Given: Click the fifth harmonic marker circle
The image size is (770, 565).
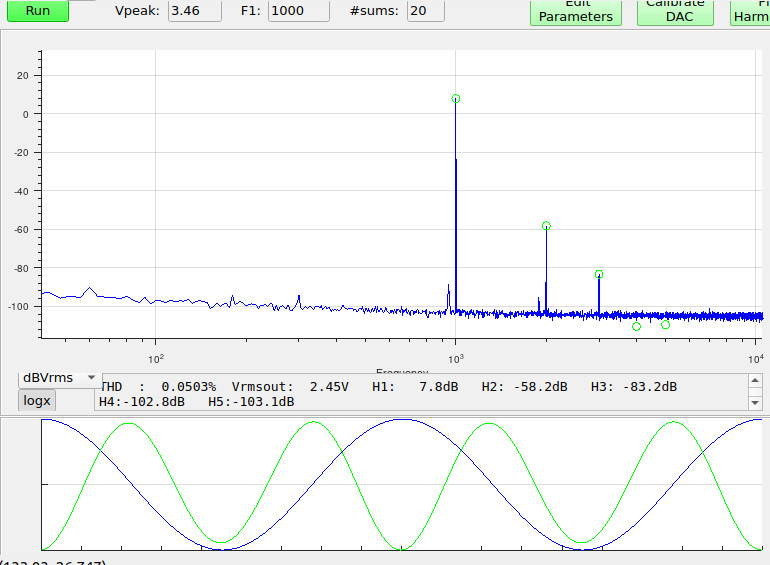Looking at the screenshot, I should point(665,325).
